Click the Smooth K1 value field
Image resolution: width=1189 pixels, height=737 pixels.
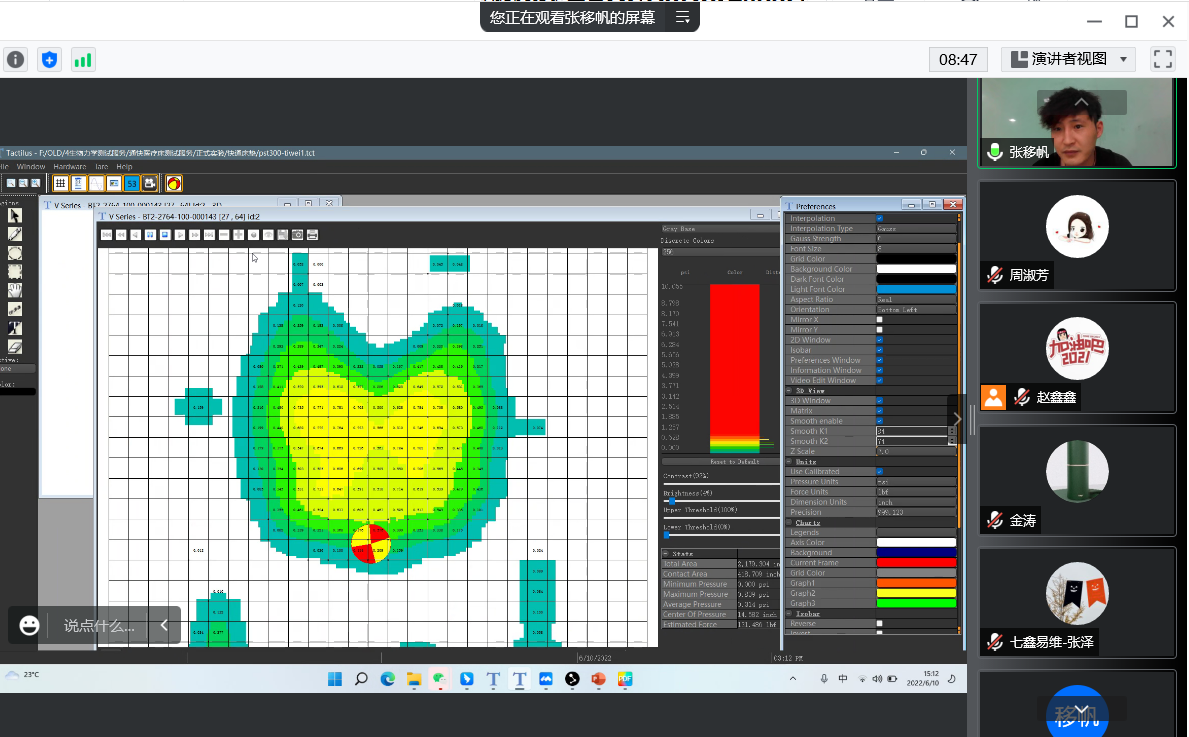point(912,431)
